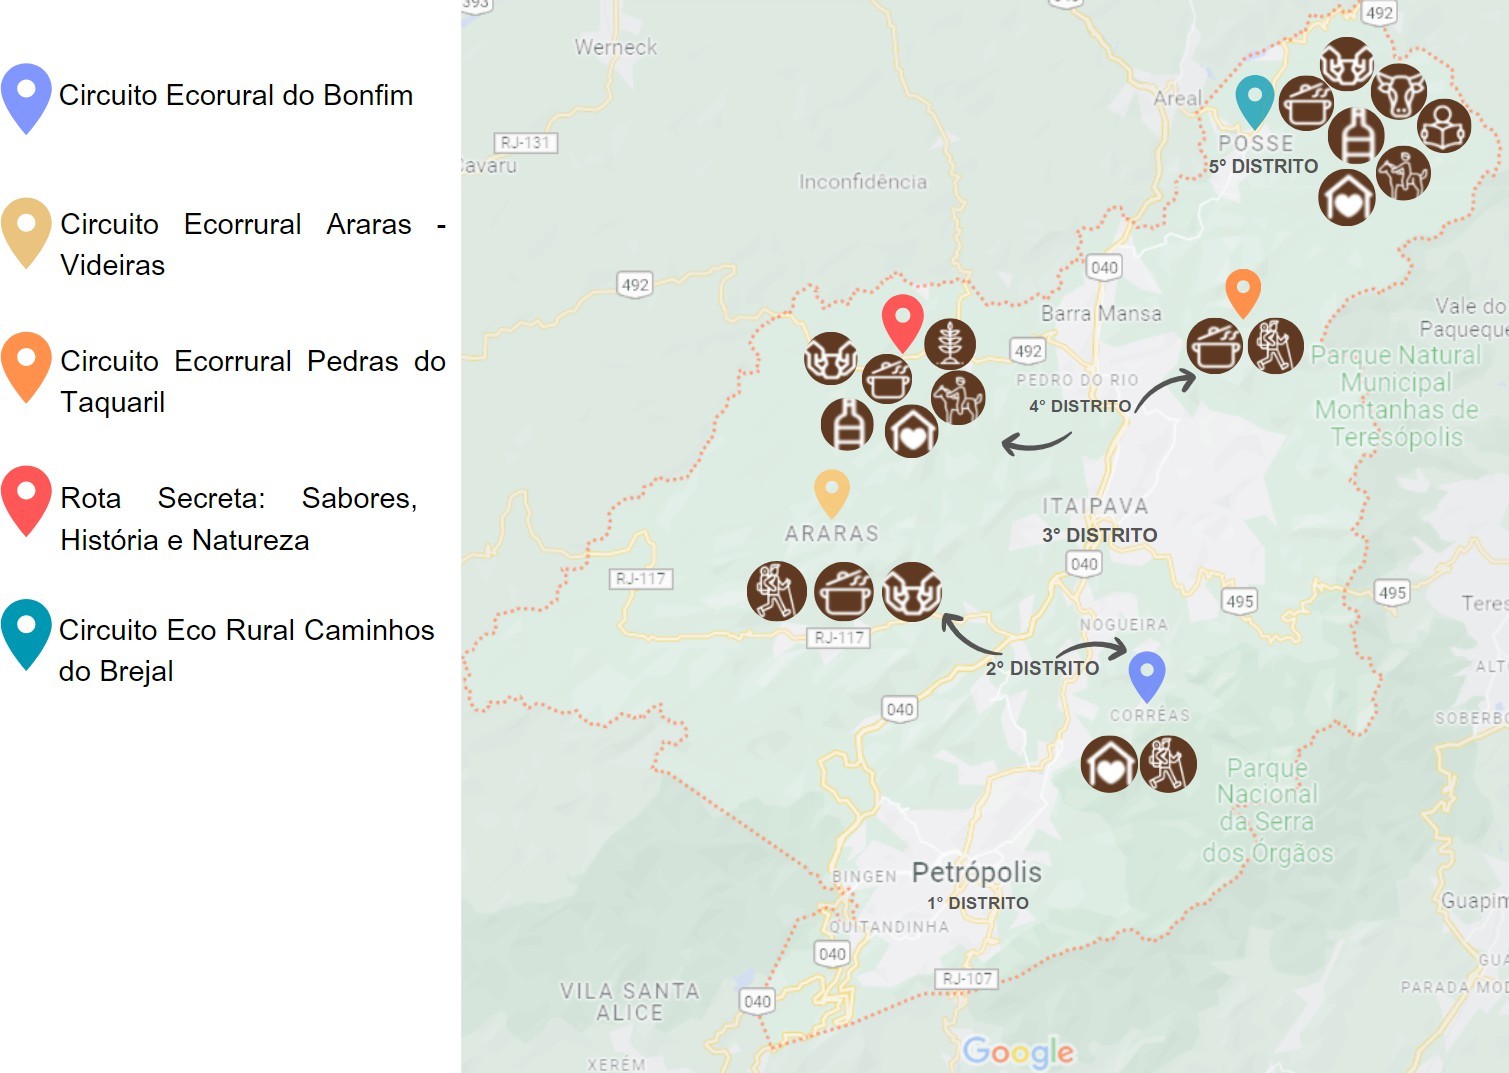Click the bottle icon in Posse cluster
Image resolution: width=1509 pixels, height=1073 pixels.
click(1356, 135)
